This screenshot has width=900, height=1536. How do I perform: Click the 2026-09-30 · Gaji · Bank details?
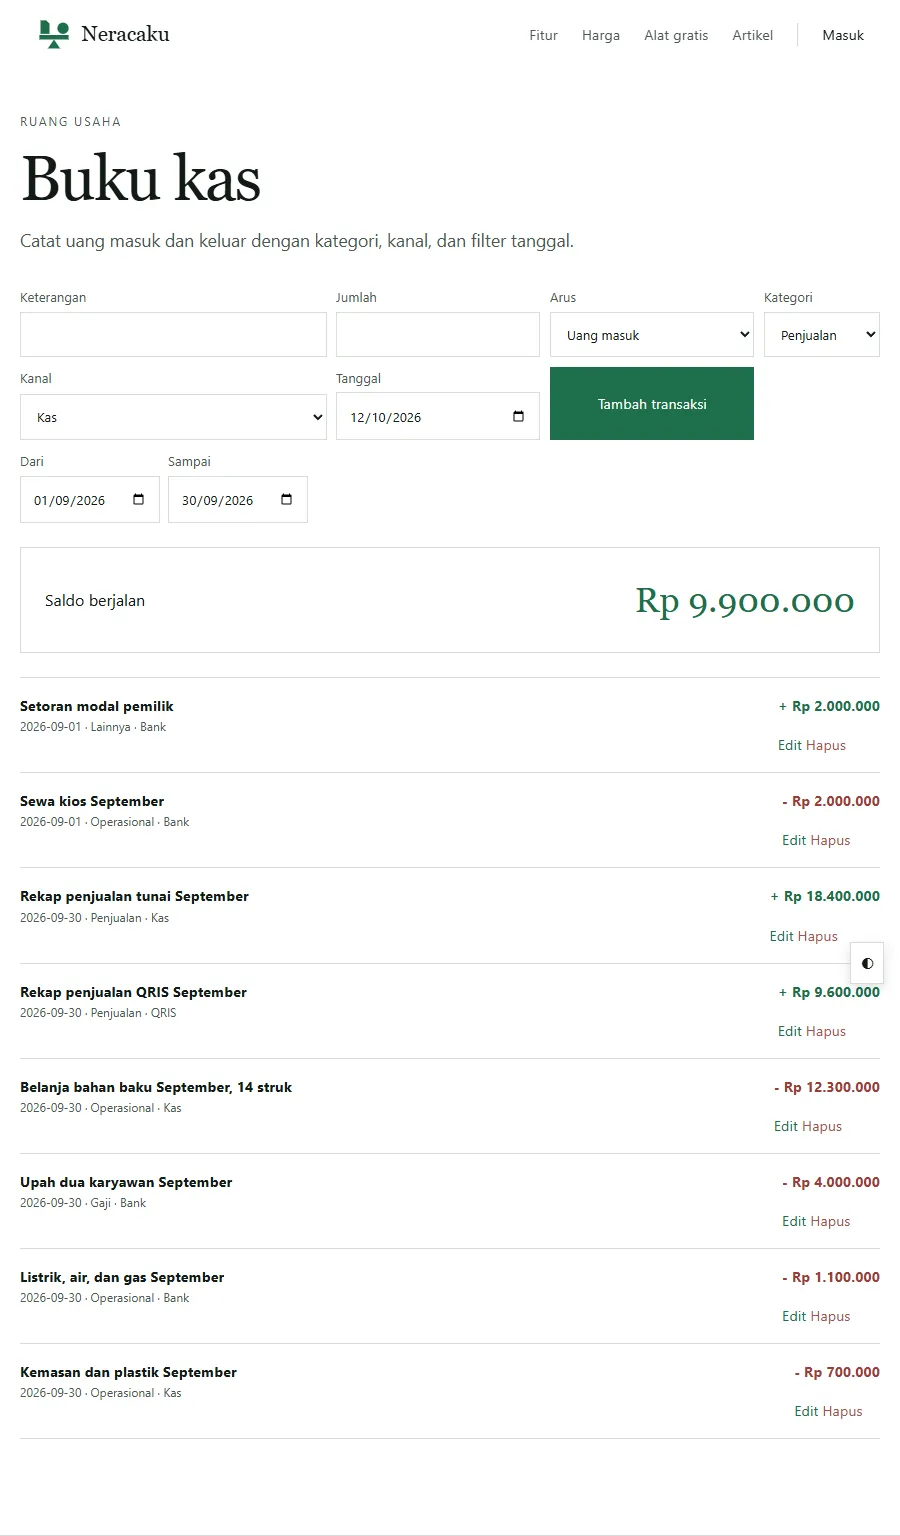pyautogui.click(x=83, y=1203)
